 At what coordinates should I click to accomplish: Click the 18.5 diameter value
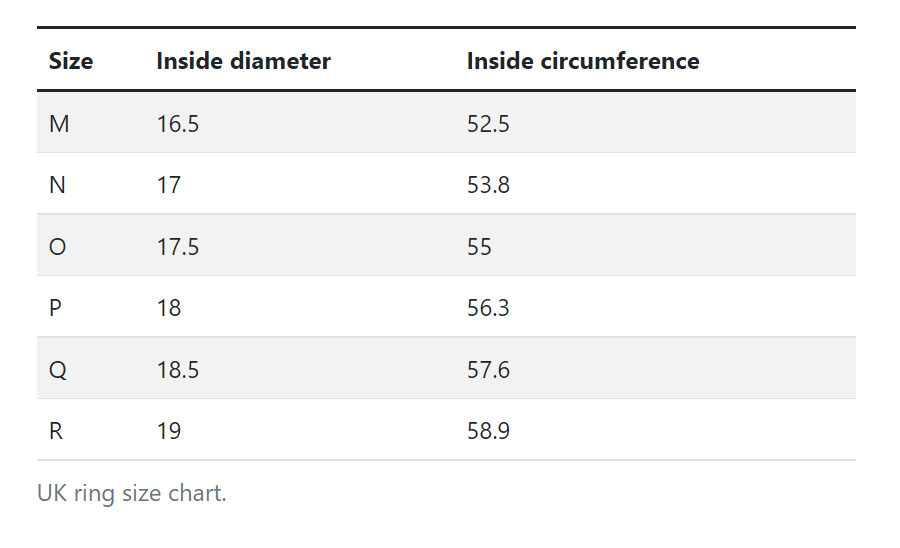[178, 370]
